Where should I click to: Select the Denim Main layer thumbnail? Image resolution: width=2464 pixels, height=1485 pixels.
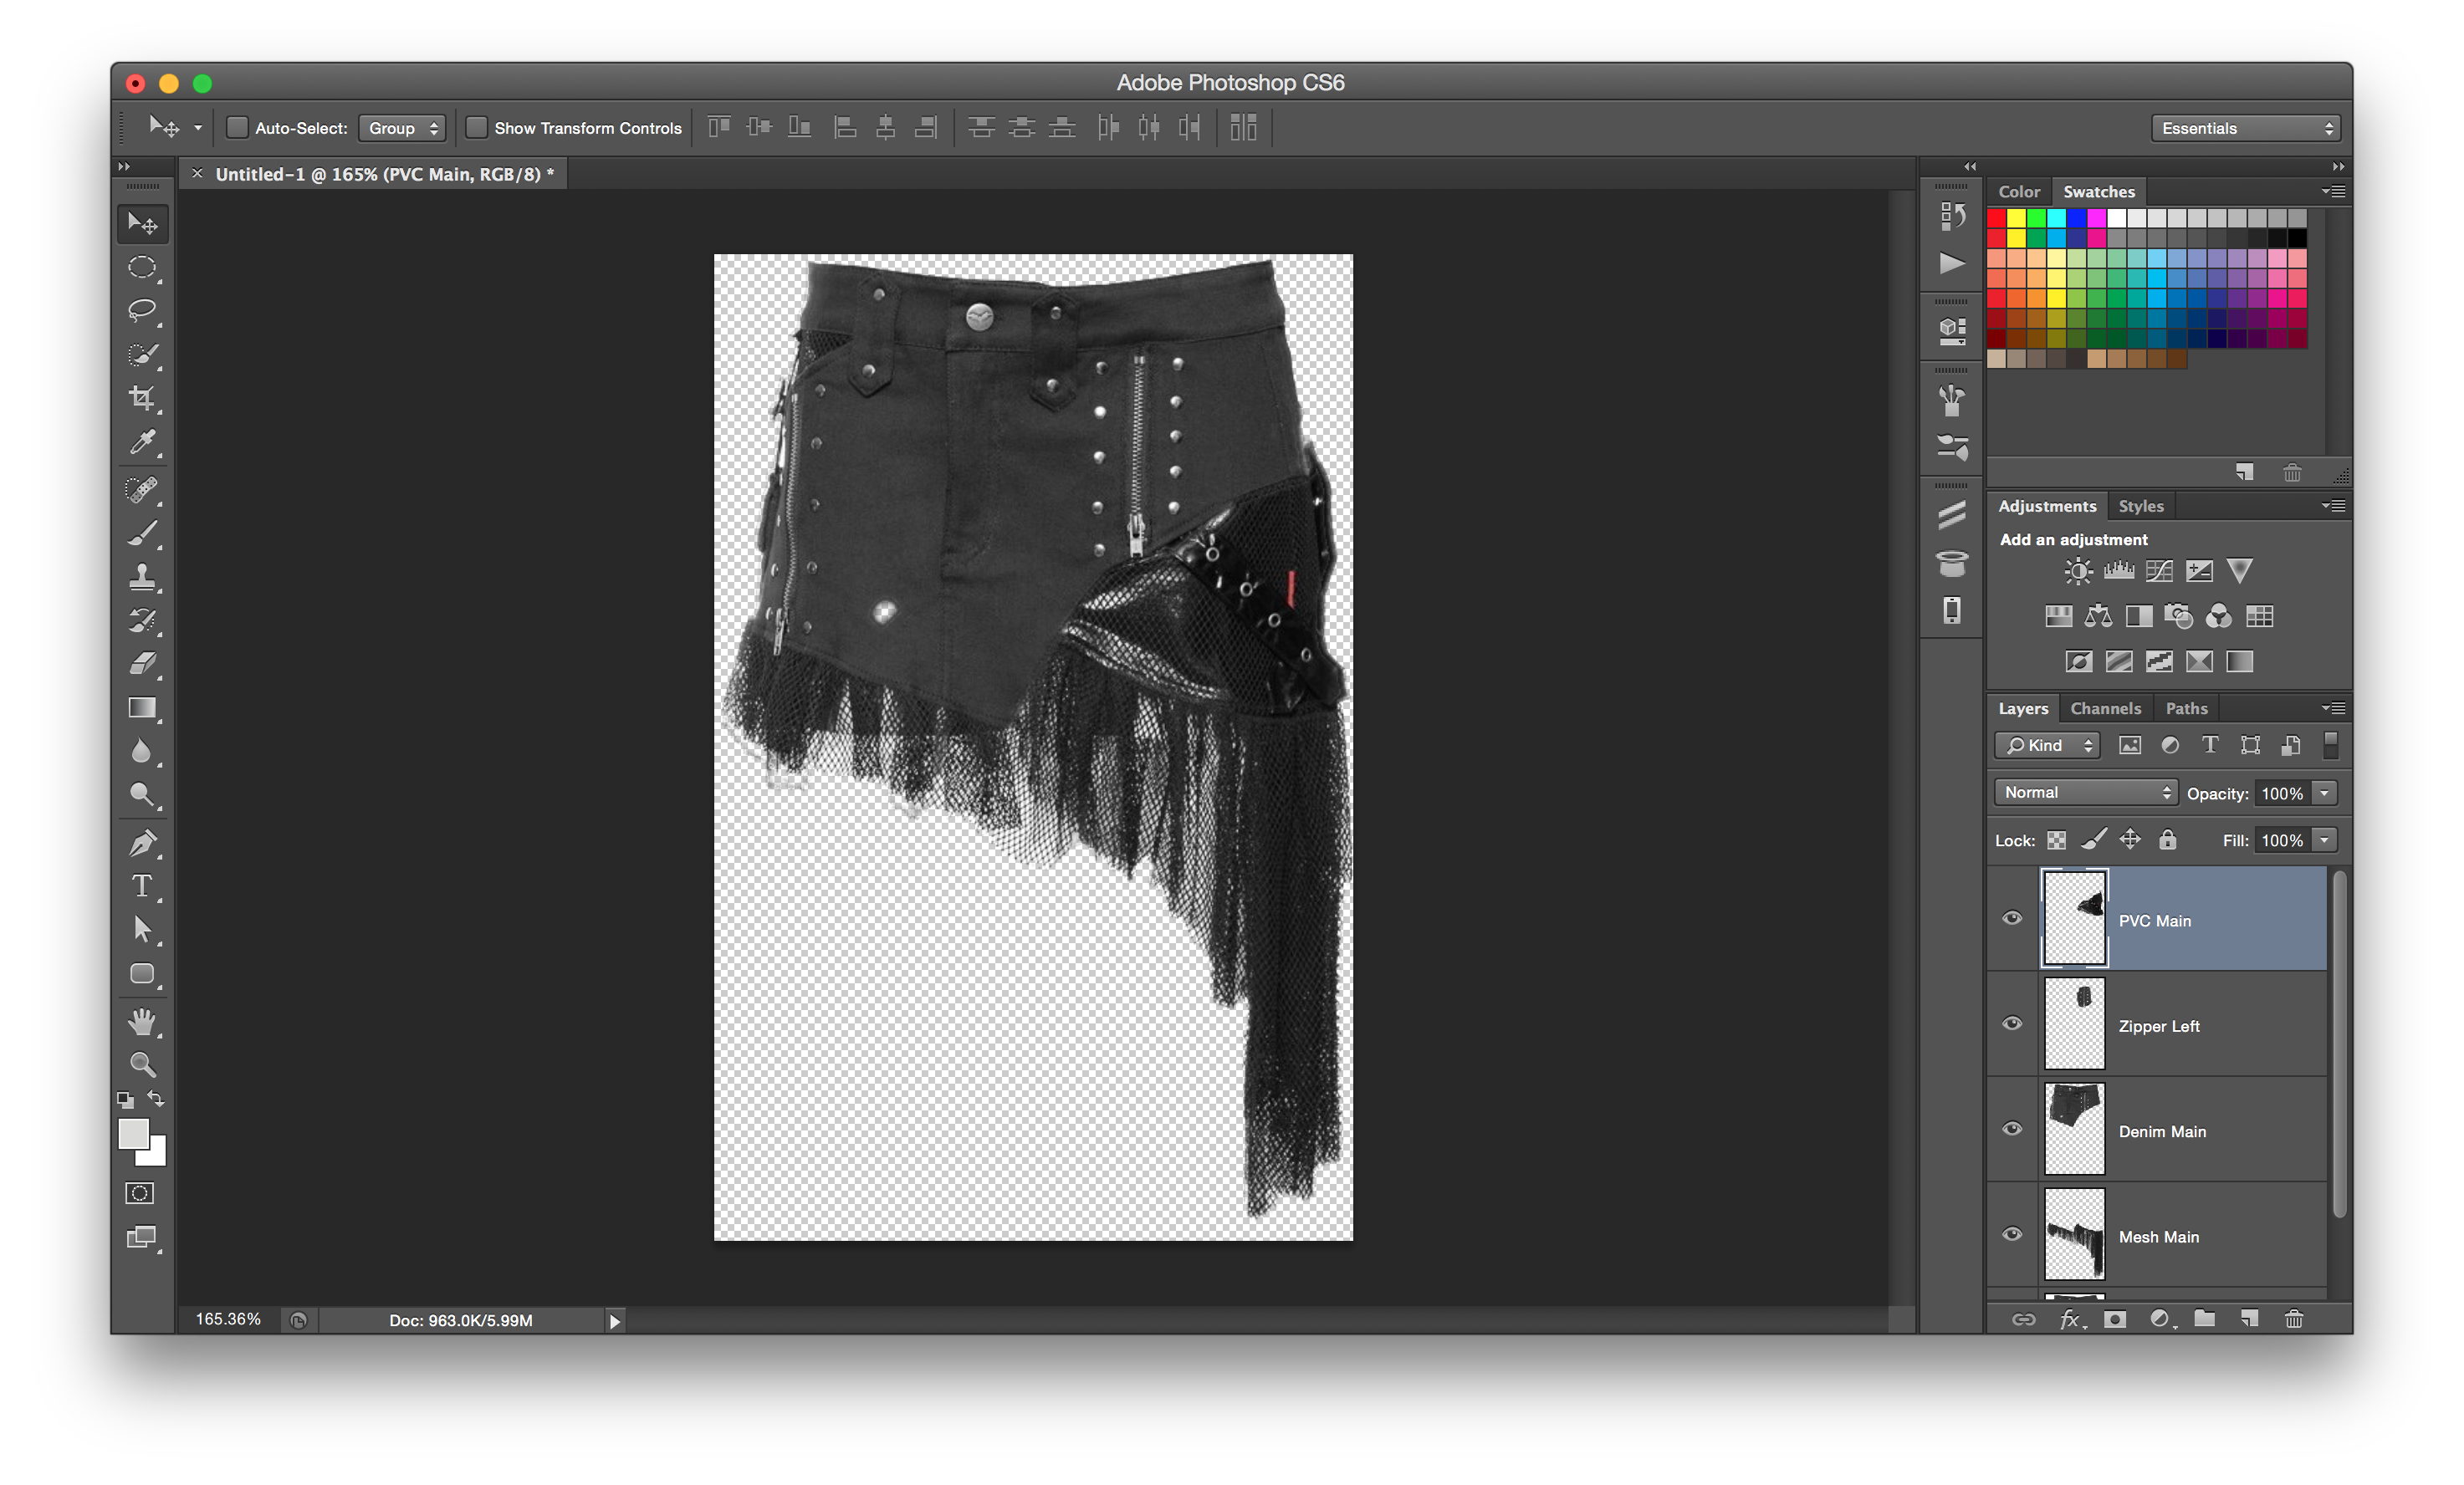[2074, 1129]
